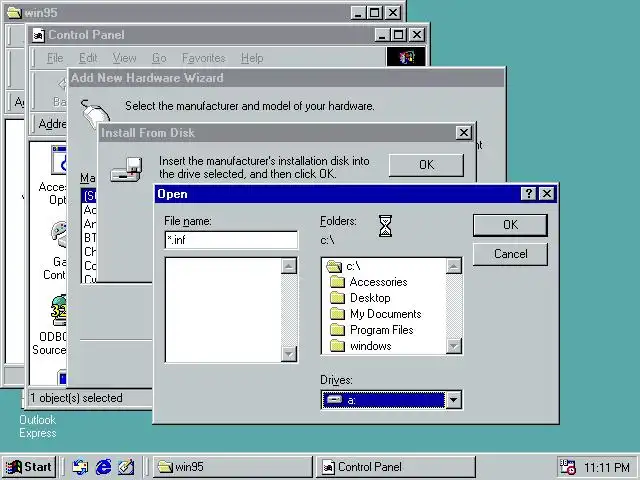Open the Drives dropdown showing a:
Viewport: 640px width, 480px height.
pos(391,400)
